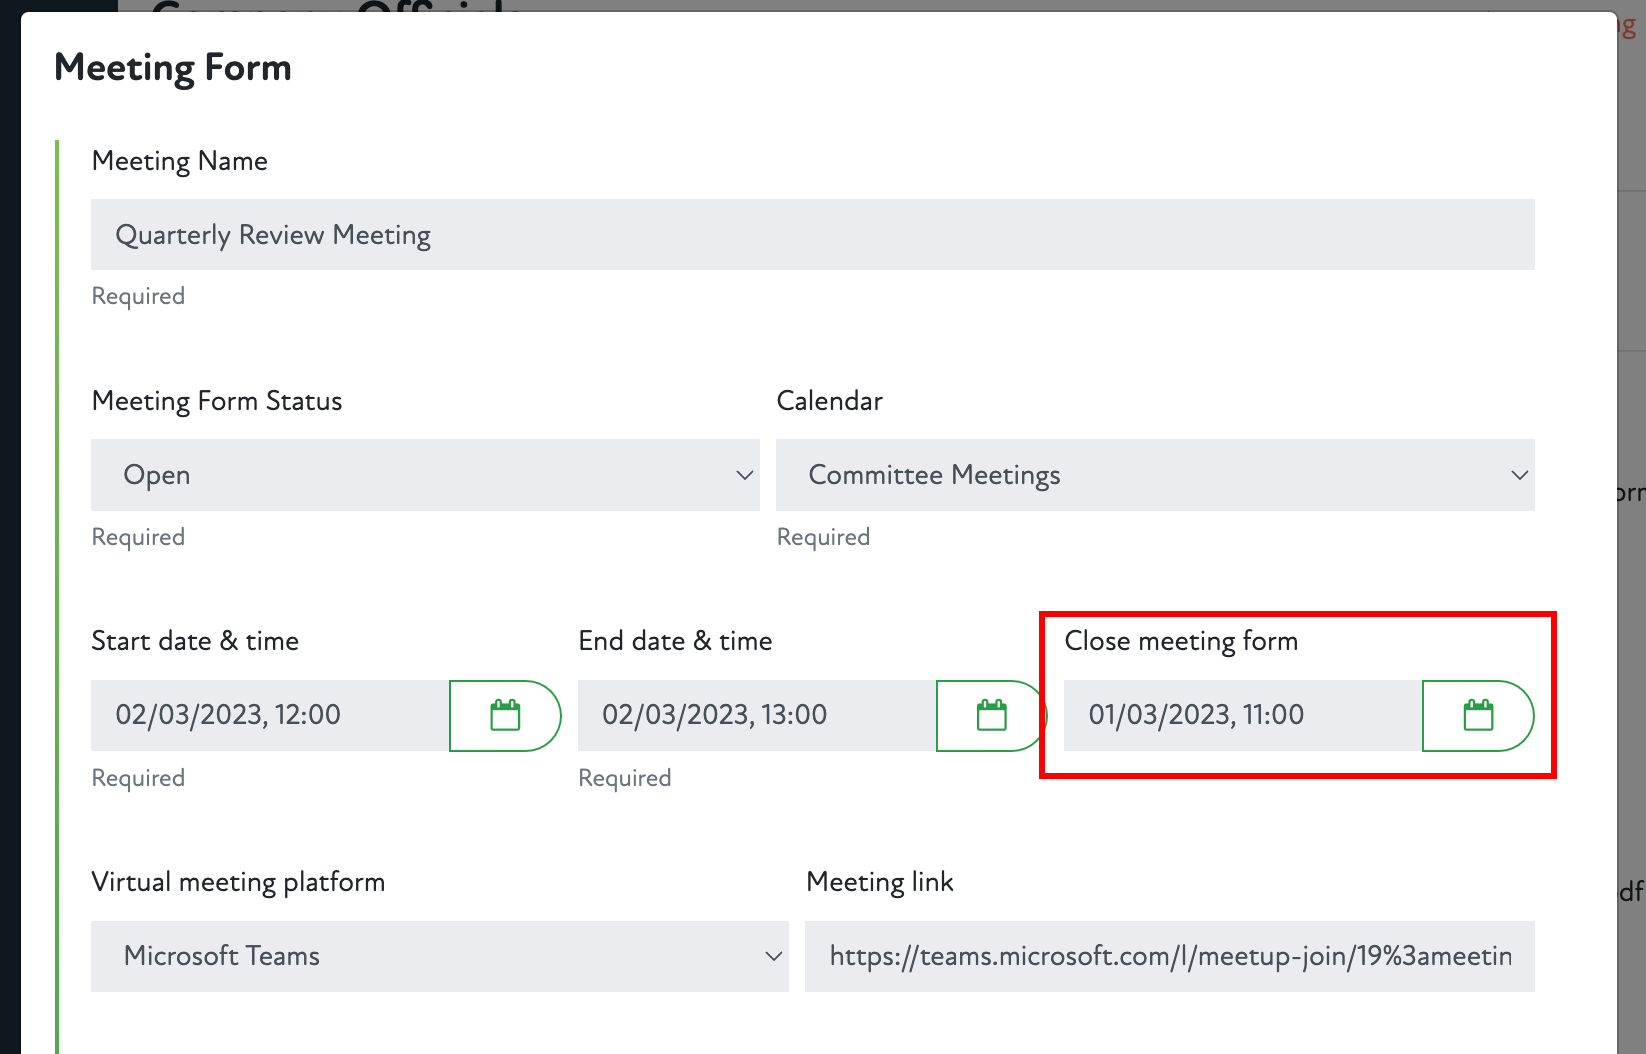
Task: Expand the Meeting Form Status dropdown
Action: point(424,475)
